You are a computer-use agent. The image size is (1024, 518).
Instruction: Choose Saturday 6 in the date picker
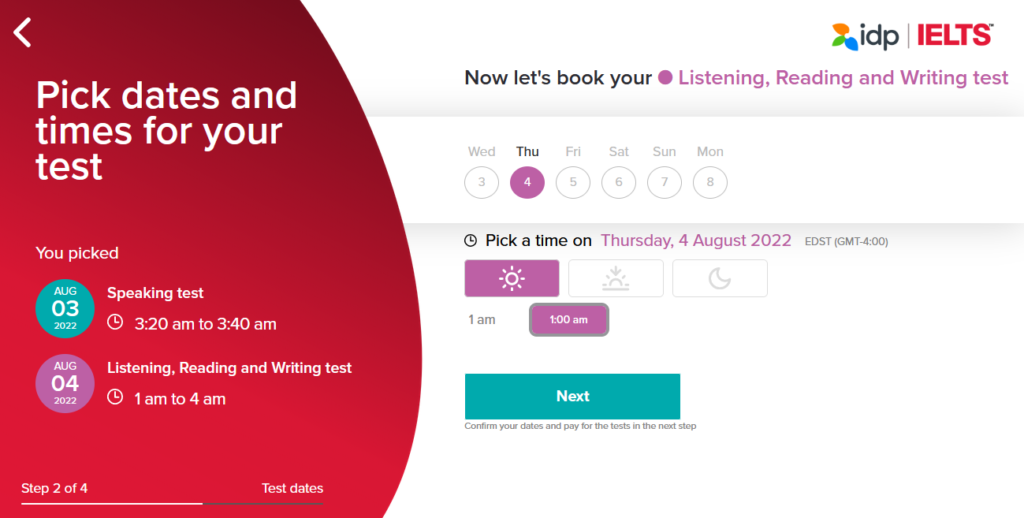[619, 182]
